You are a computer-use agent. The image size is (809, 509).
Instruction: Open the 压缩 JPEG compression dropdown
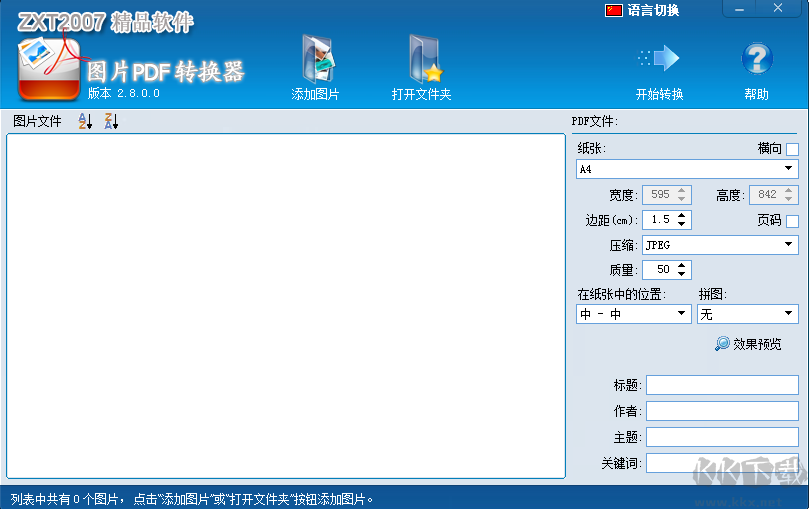(720, 245)
